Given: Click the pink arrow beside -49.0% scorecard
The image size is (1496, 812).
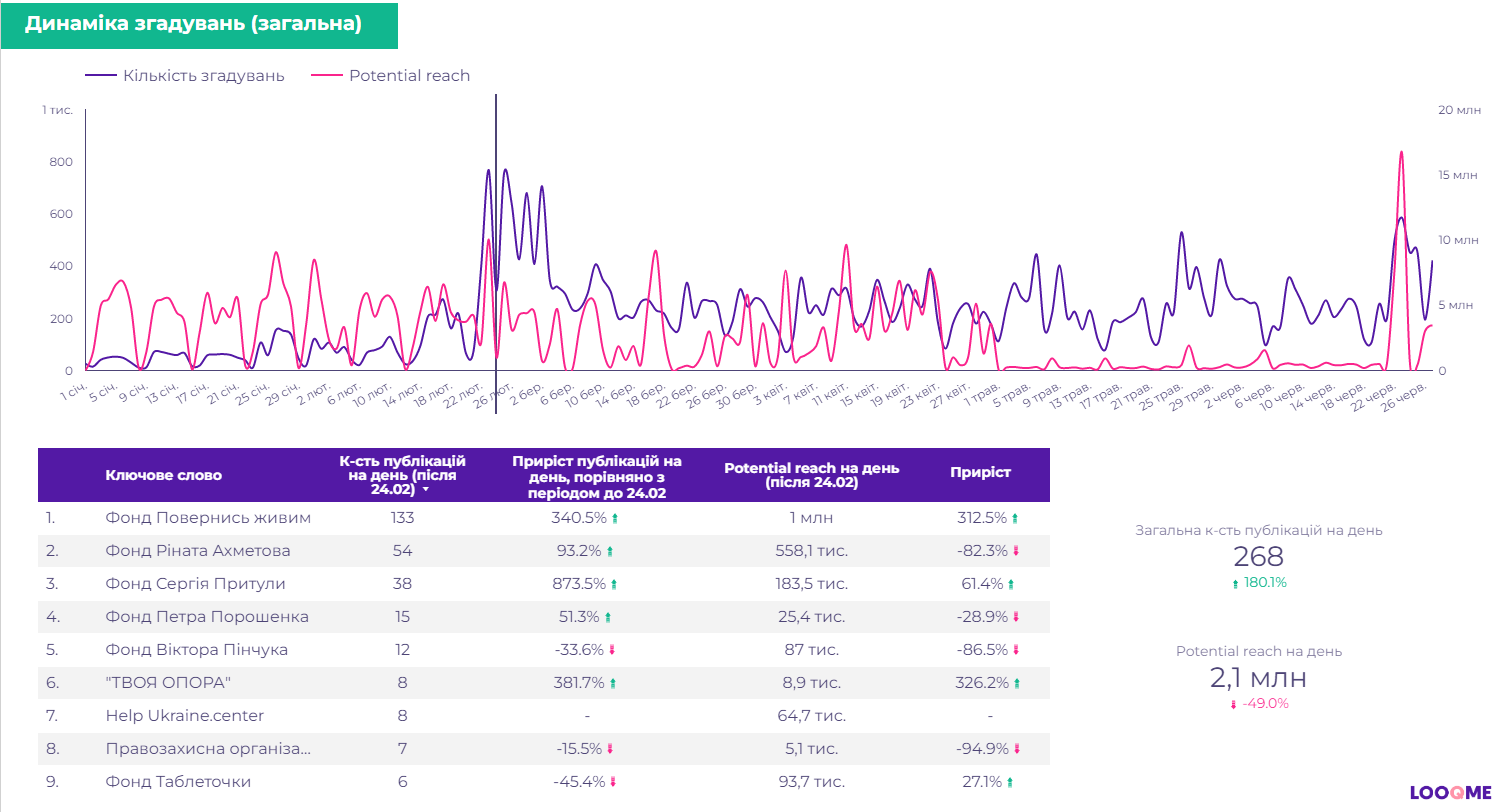Looking at the screenshot, I should (1233, 704).
